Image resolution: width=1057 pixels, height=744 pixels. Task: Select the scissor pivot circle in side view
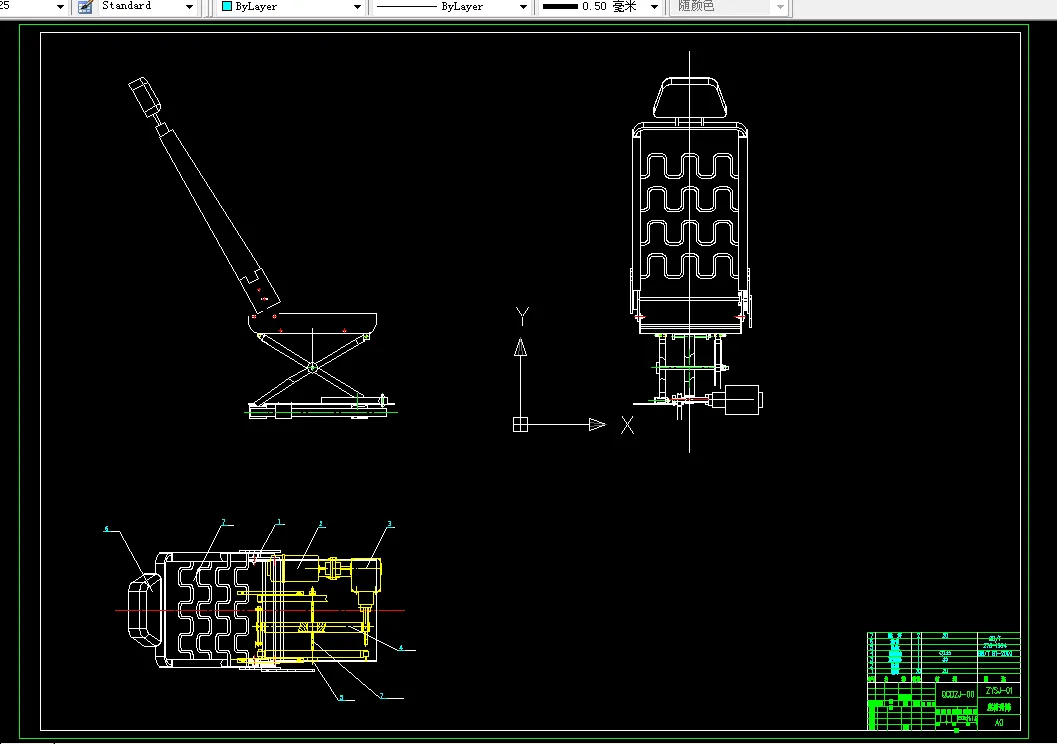click(312, 367)
